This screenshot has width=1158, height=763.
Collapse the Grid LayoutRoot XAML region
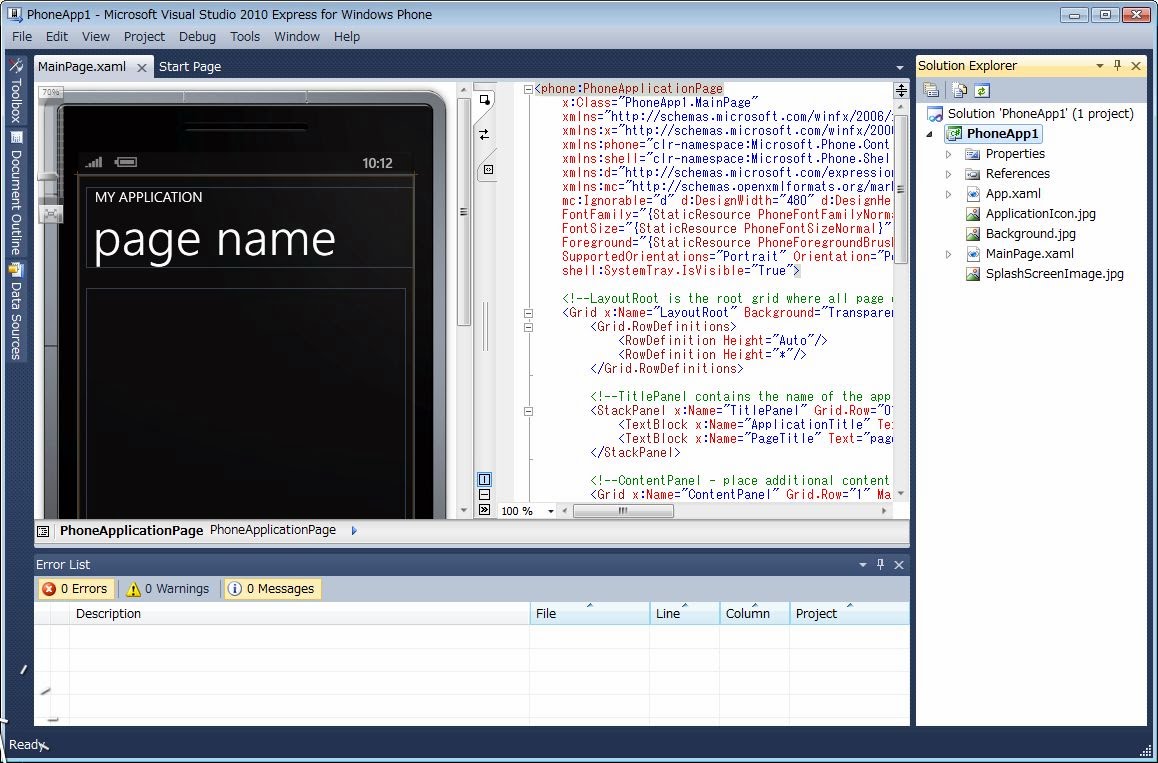tap(528, 313)
